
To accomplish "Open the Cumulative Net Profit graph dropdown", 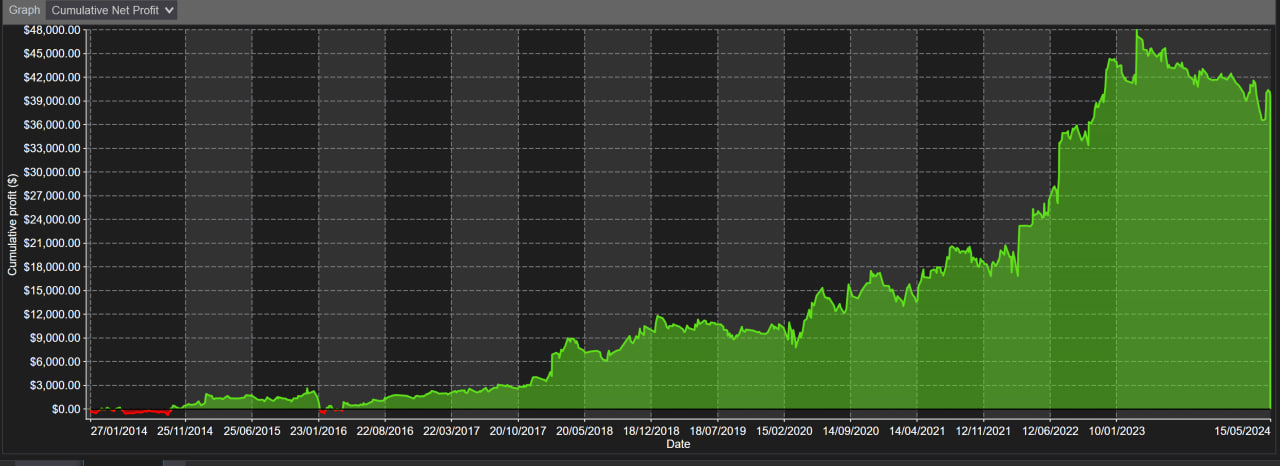I will 111,10.
